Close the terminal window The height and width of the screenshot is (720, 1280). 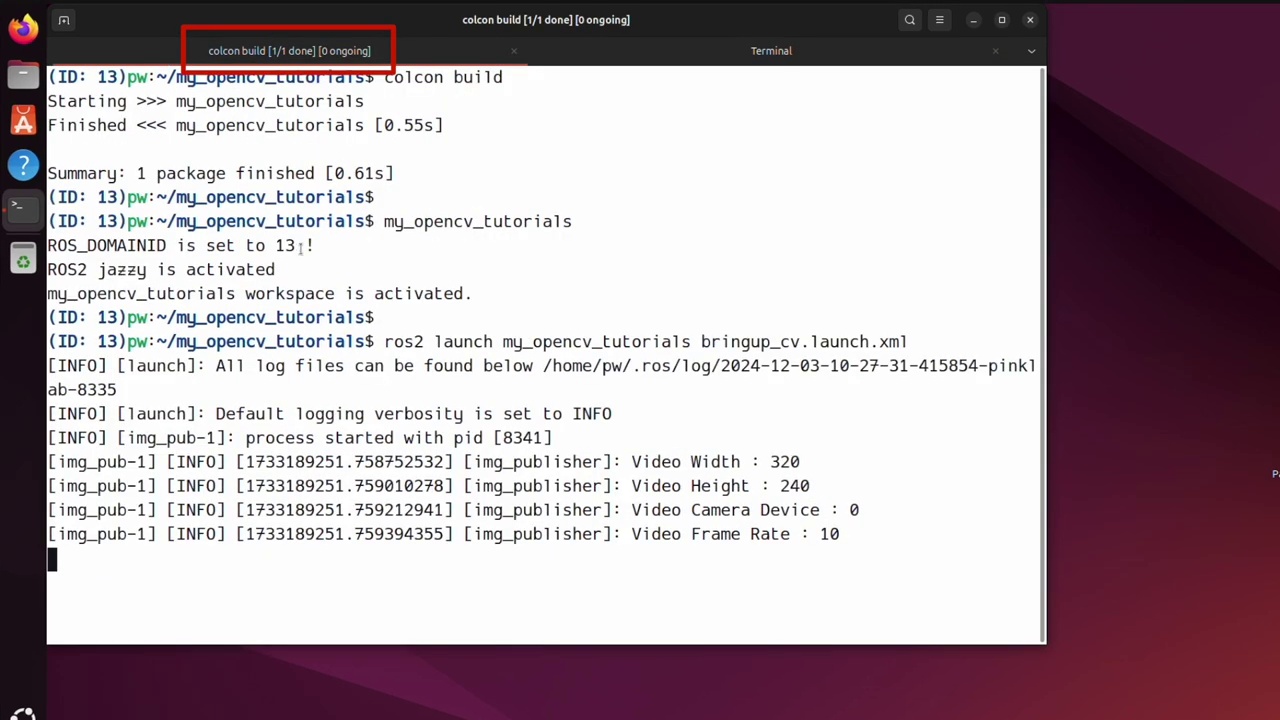pos(1030,20)
